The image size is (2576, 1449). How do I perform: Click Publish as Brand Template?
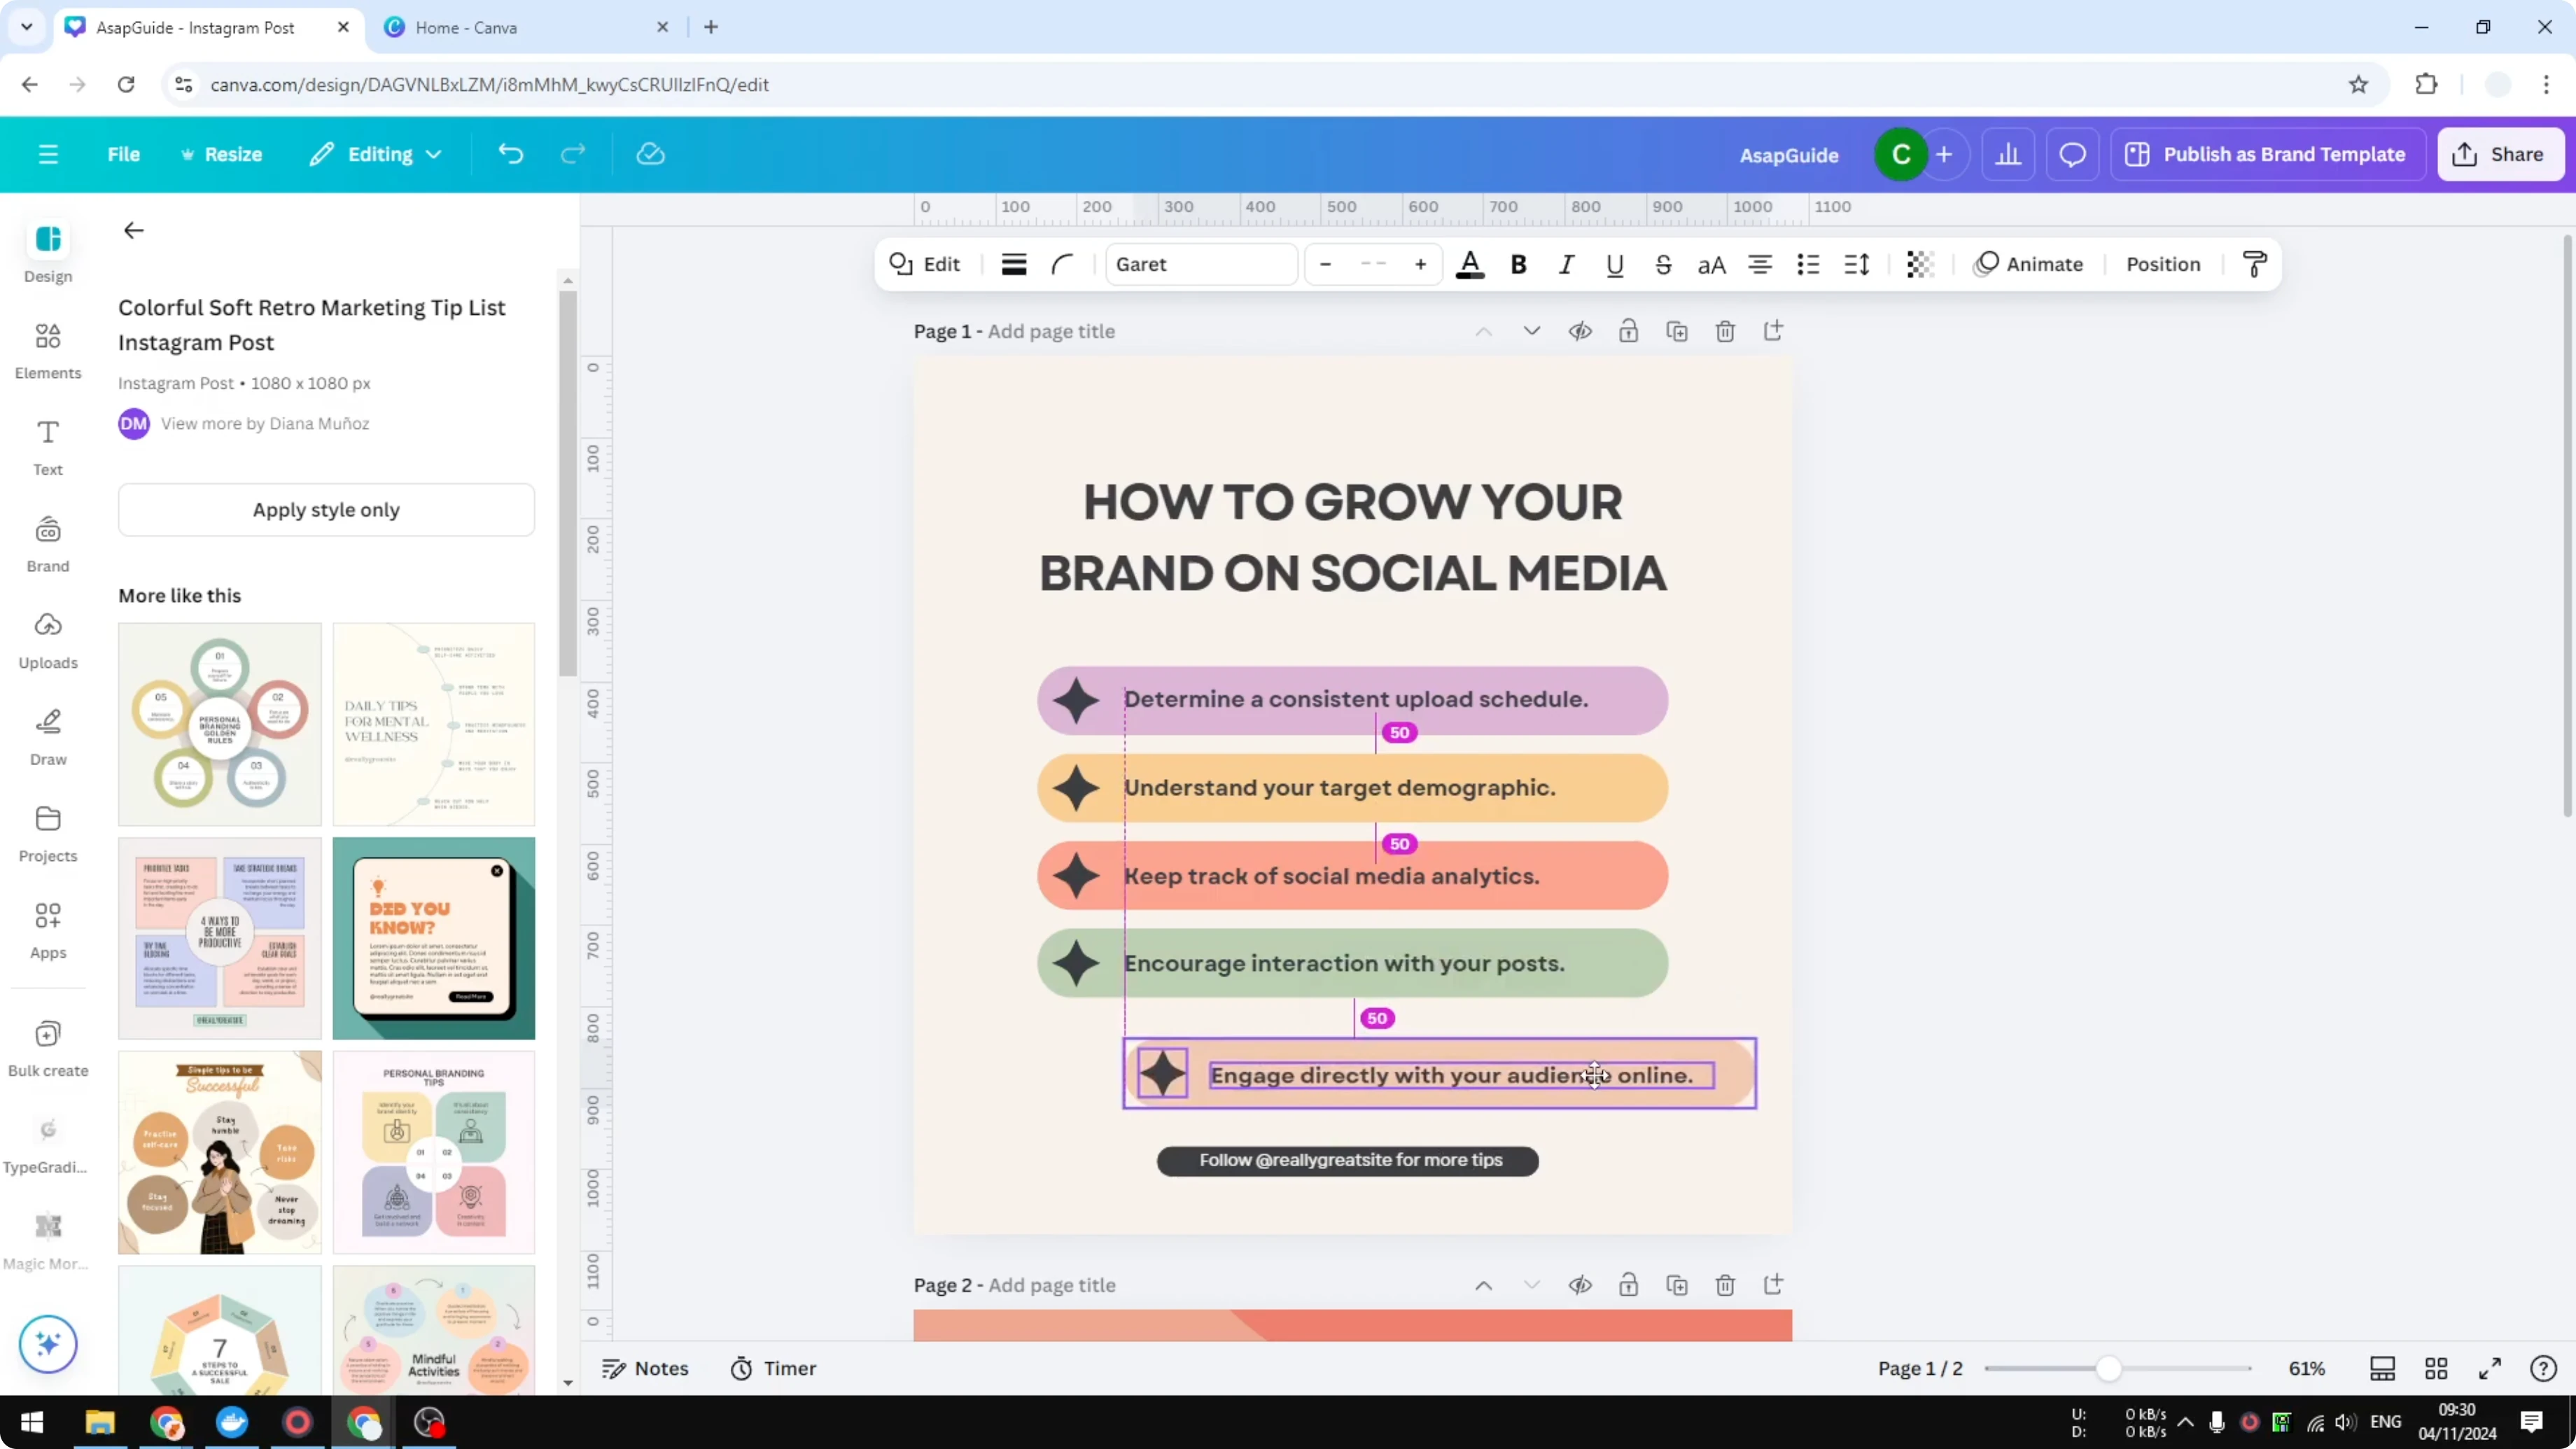tap(2267, 154)
